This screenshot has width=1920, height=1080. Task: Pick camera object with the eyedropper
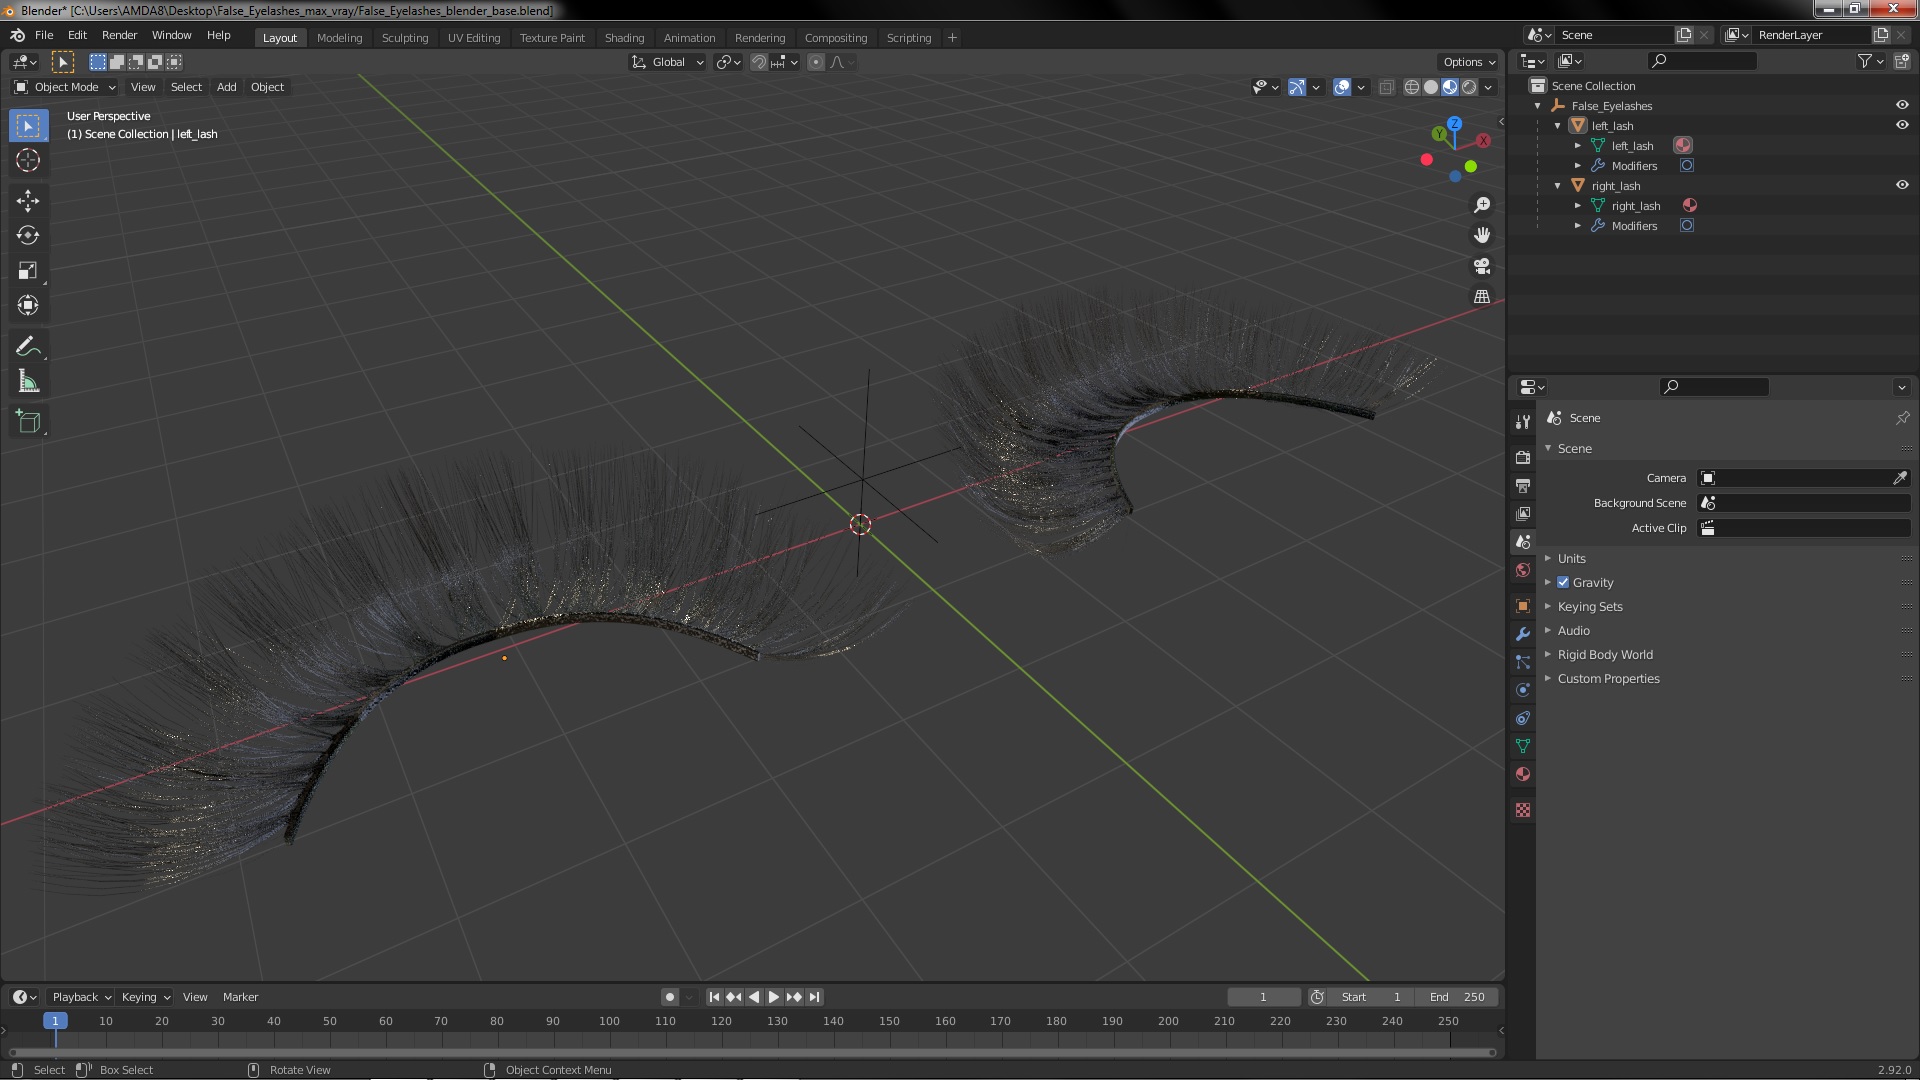coord(1900,478)
